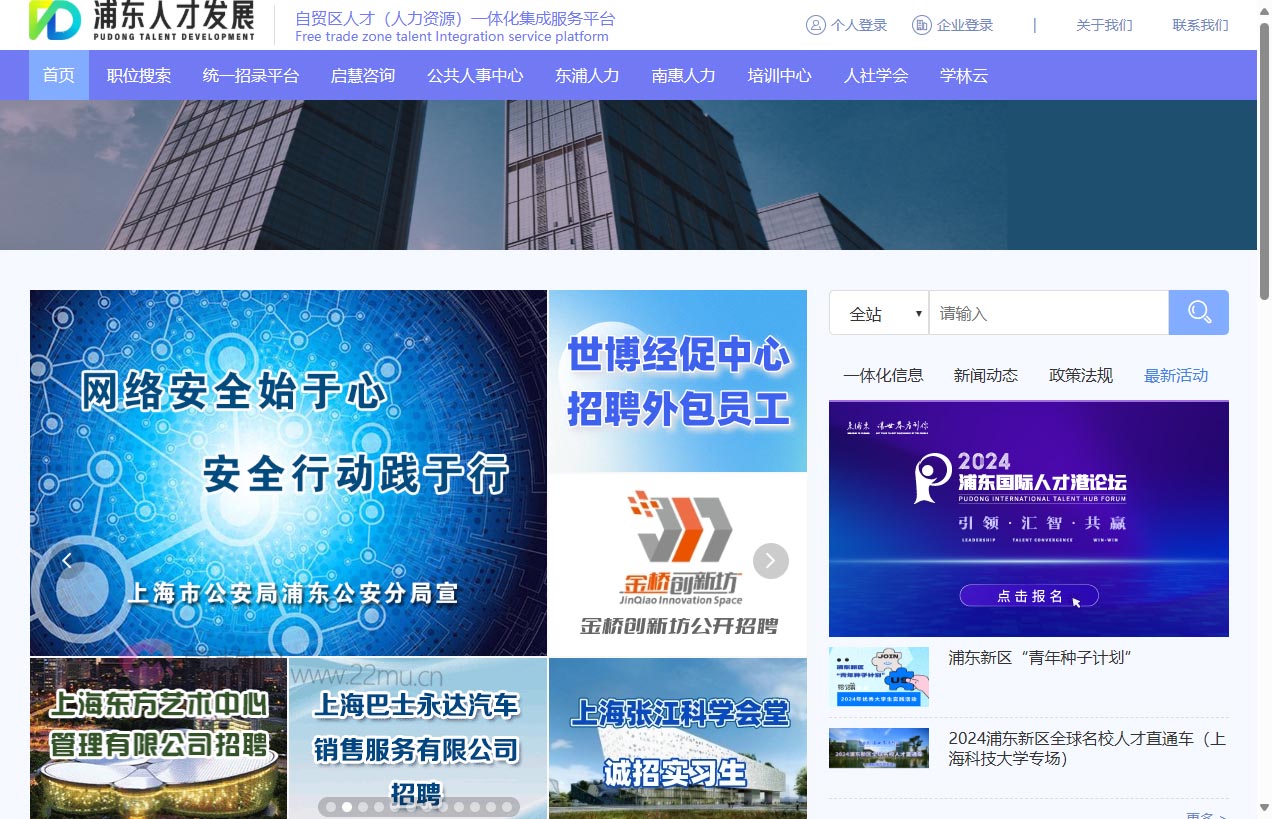The width and height of the screenshot is (1272, 819).
Task: Switch to the 一体化信息 tab
Action: pyautogui.click(x=884, y=375)
